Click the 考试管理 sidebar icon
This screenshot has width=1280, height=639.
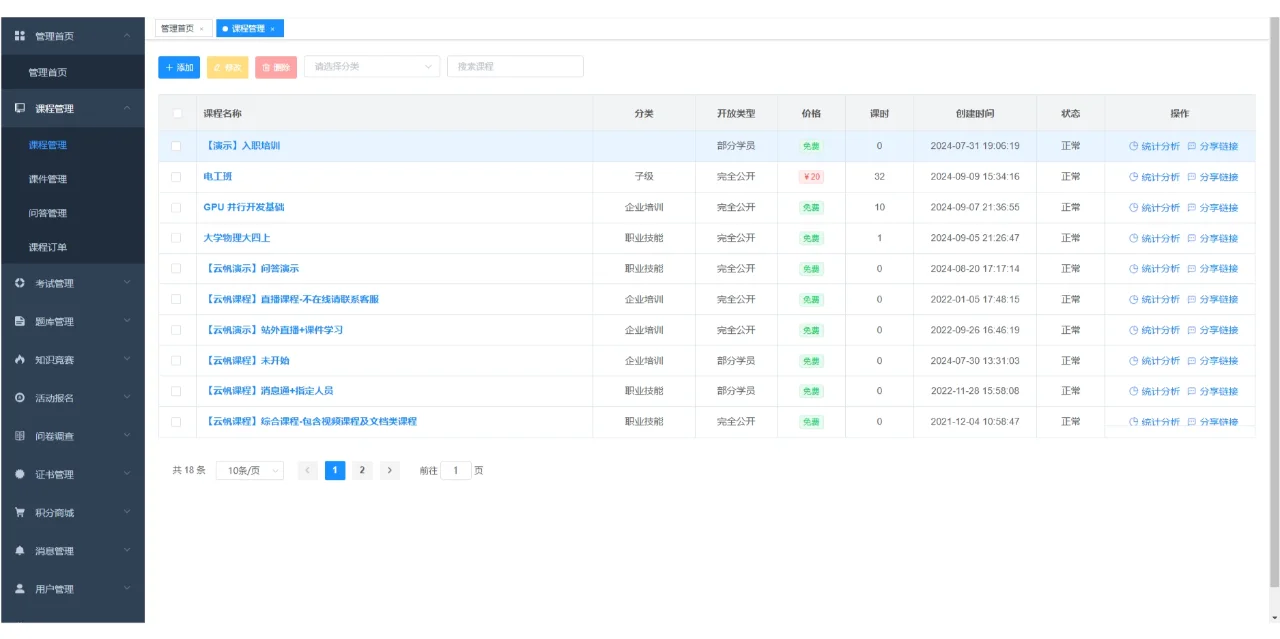[20, 283]
